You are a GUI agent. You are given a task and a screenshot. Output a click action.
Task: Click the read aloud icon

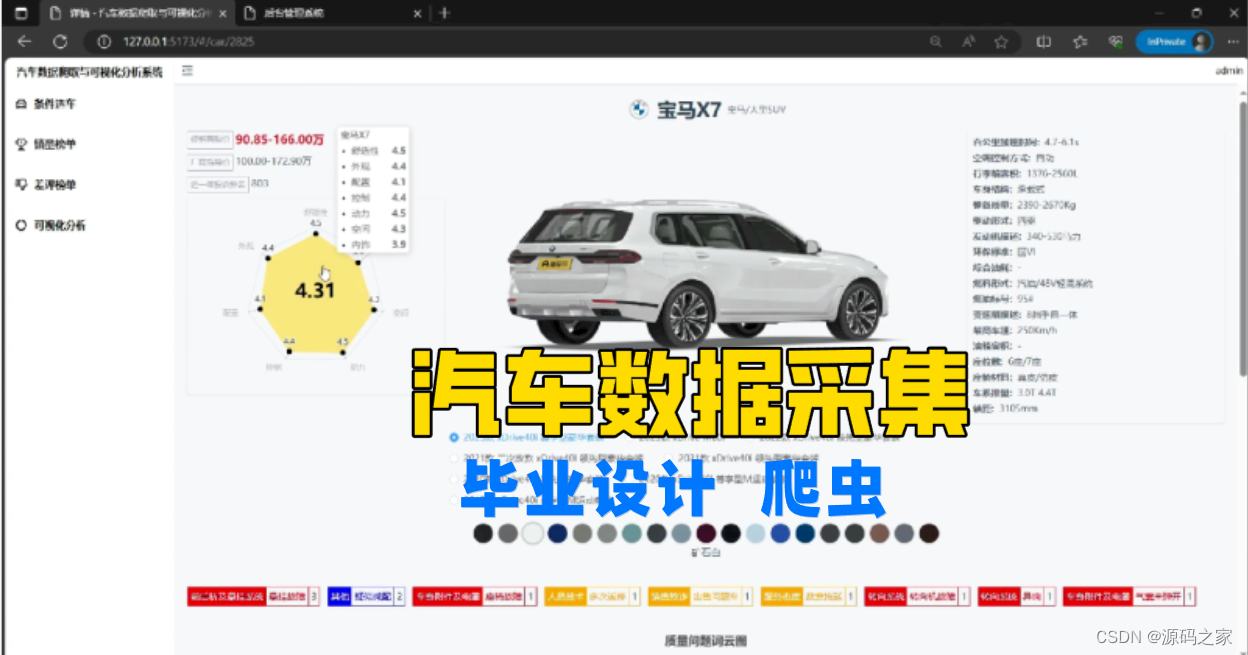coord(968,42)
